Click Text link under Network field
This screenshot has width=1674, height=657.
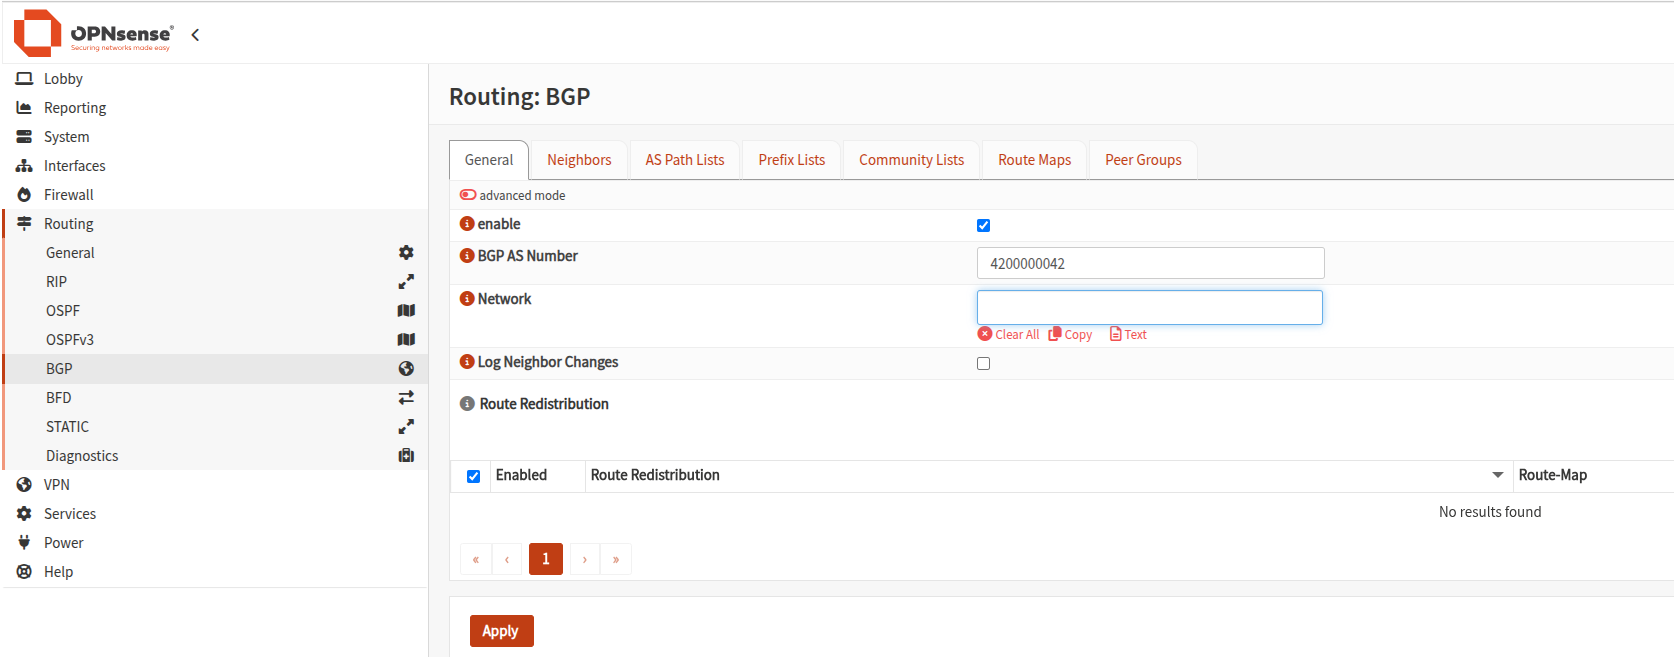click(1128, 335)
